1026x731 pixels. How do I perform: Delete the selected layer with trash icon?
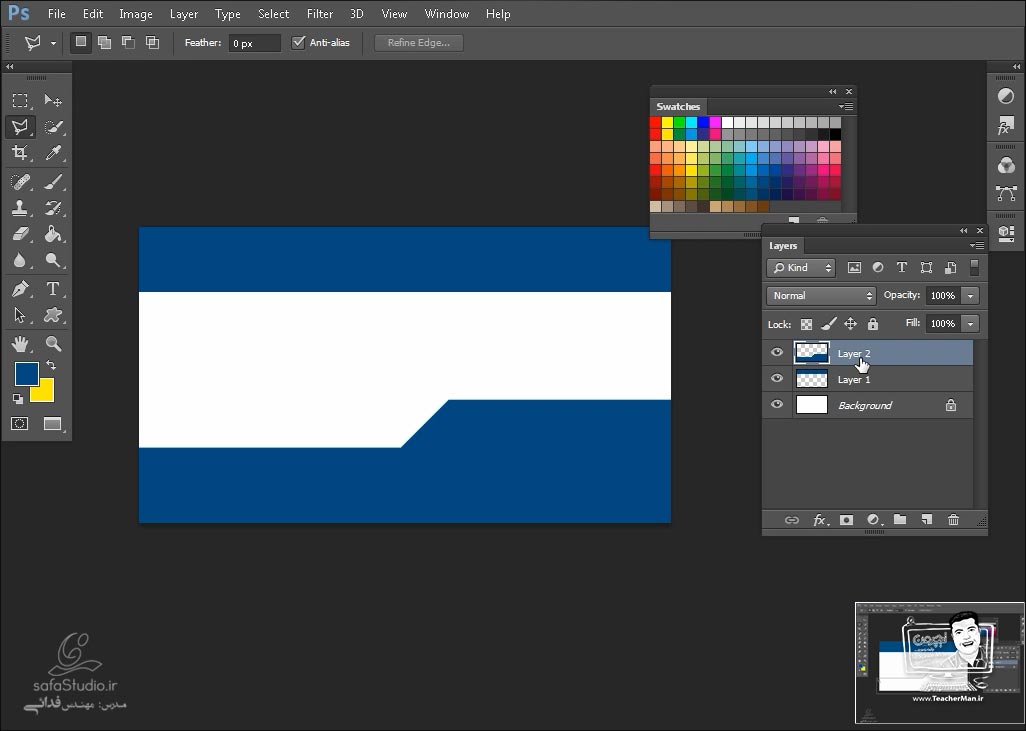tap(953, 520)
